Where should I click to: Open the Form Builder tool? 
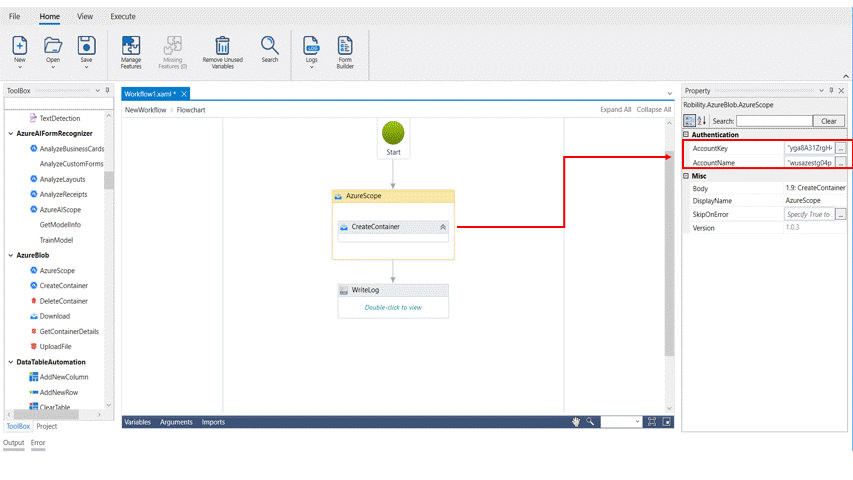tap(345, 45)
